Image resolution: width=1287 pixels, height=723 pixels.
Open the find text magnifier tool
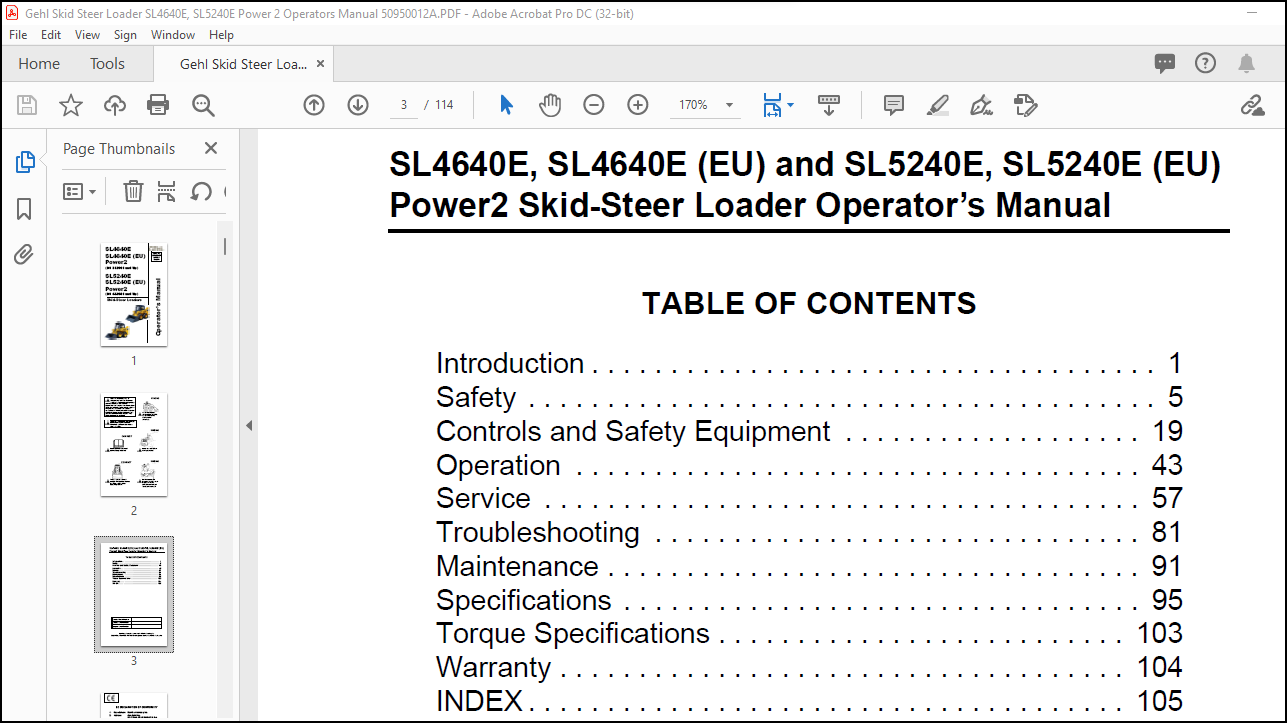(203, 105)
